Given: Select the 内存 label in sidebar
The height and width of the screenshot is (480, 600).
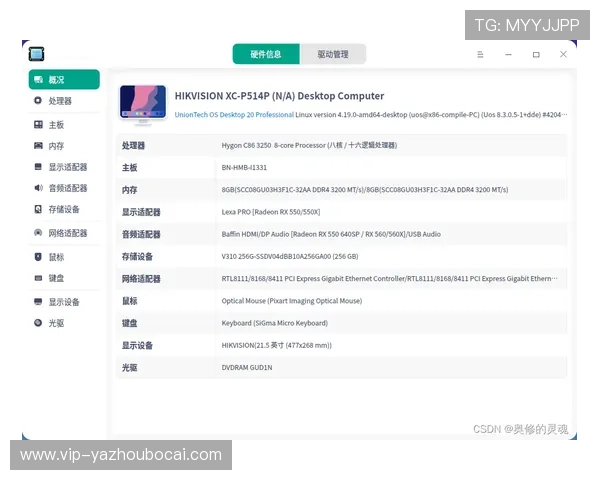Looking at the screenshot, I should coord(56,146).
